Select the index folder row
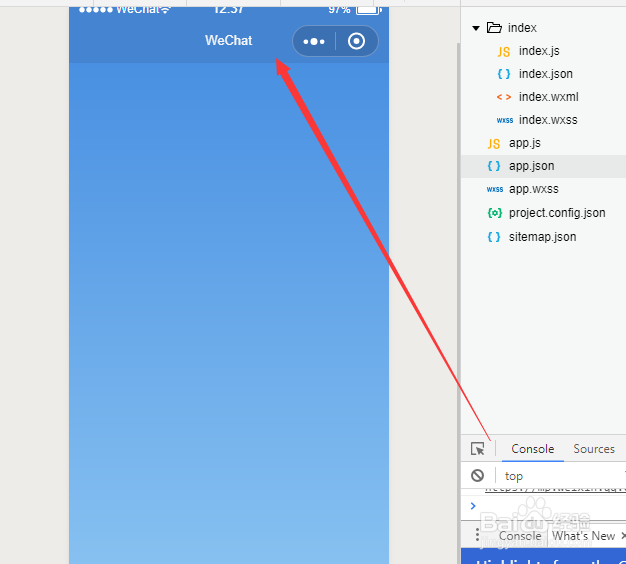 pyautogui.click(x=543, y=28)
